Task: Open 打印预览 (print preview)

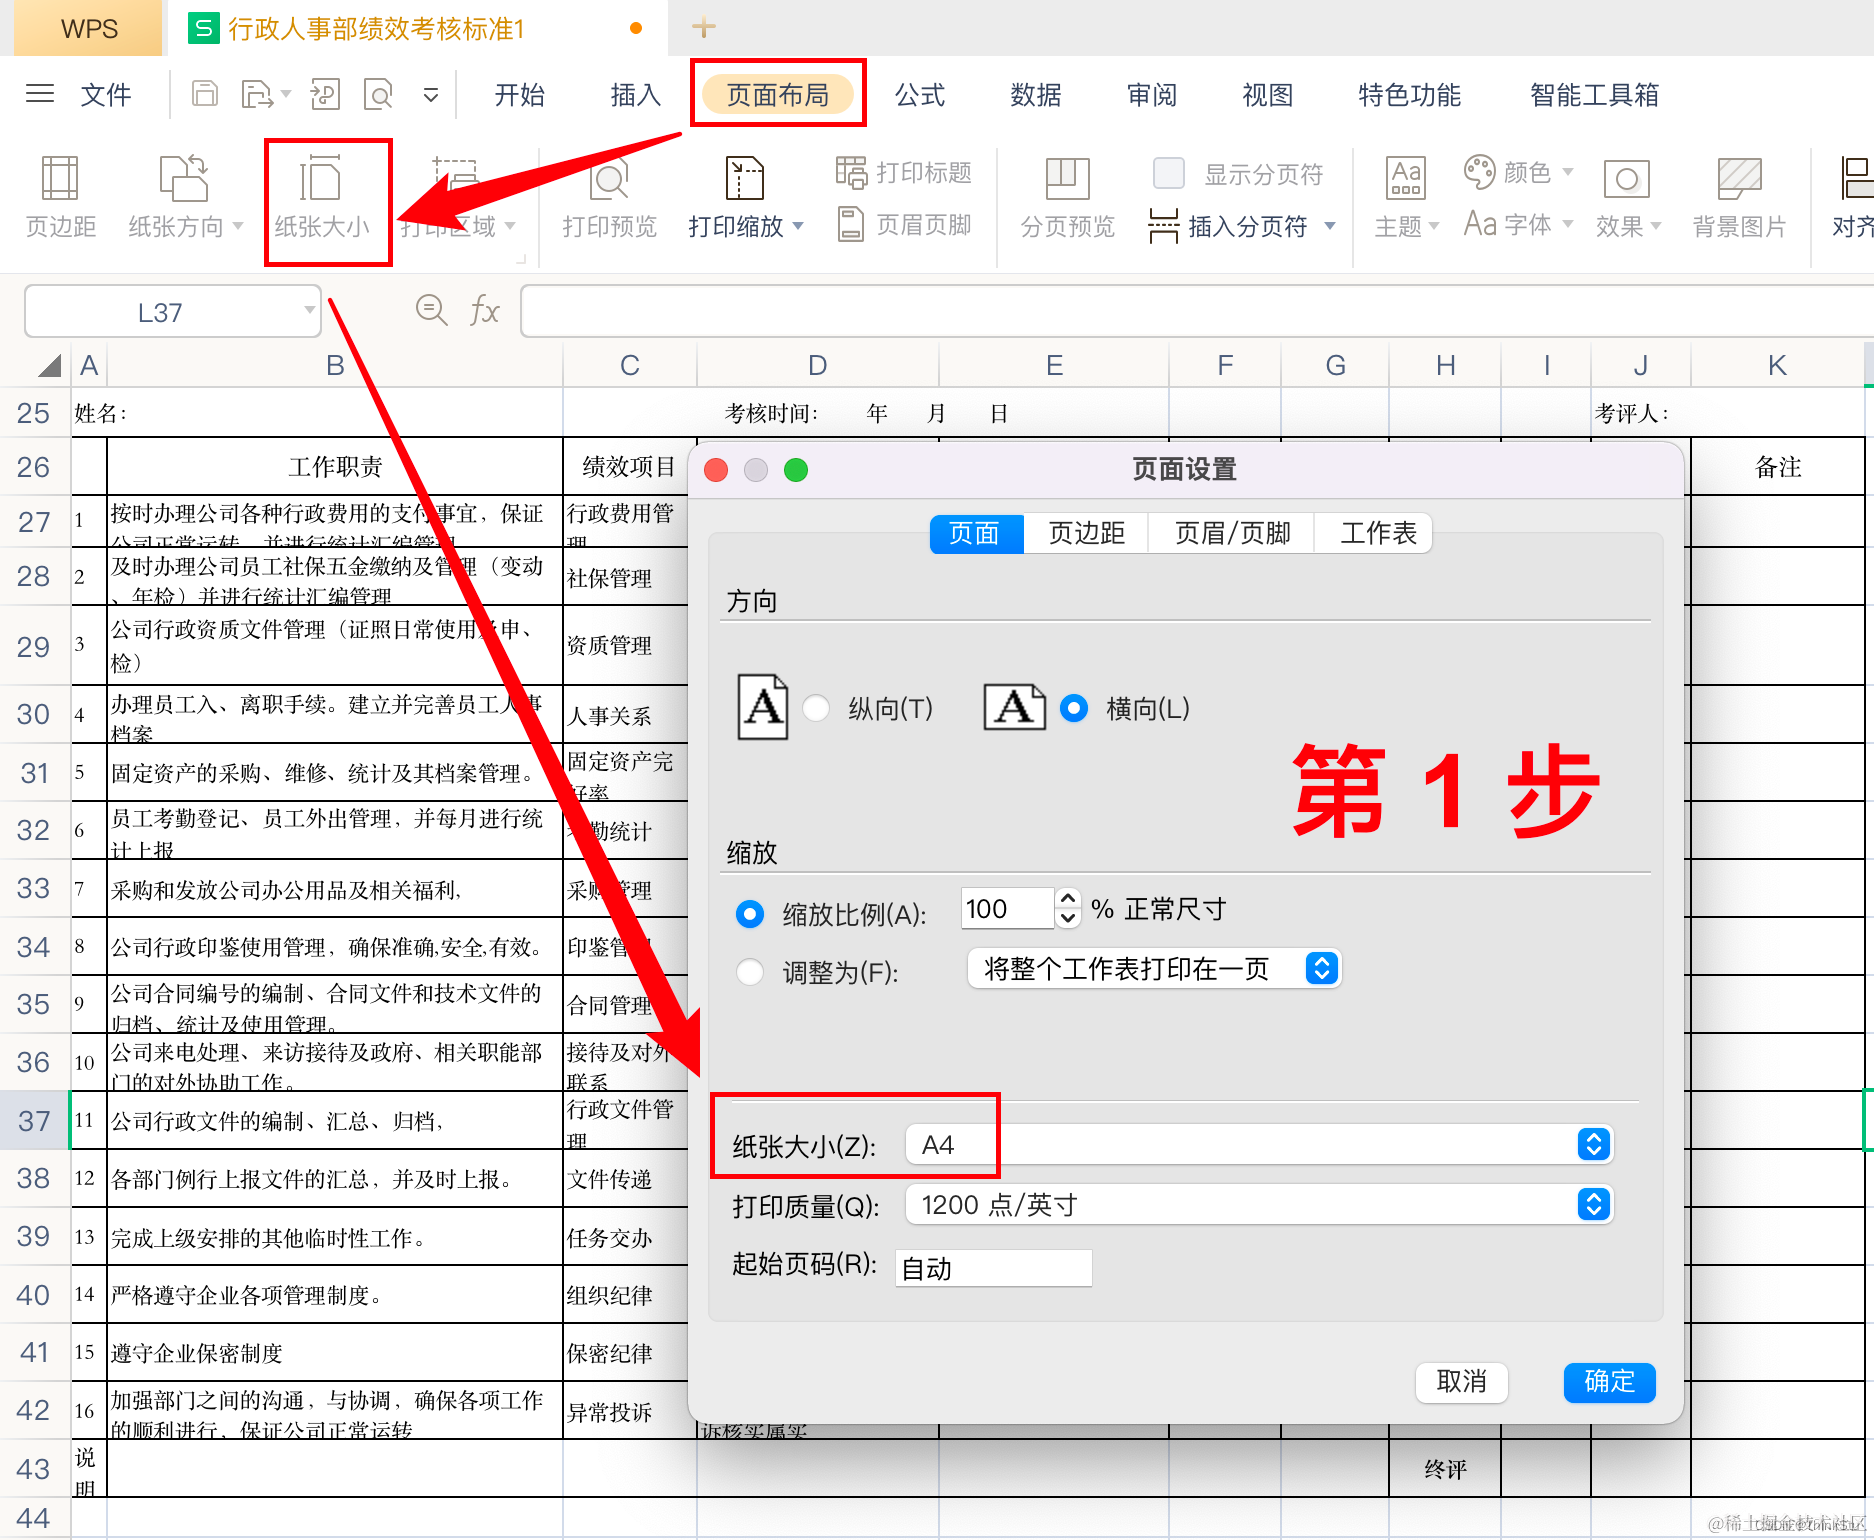Action: 608,196
